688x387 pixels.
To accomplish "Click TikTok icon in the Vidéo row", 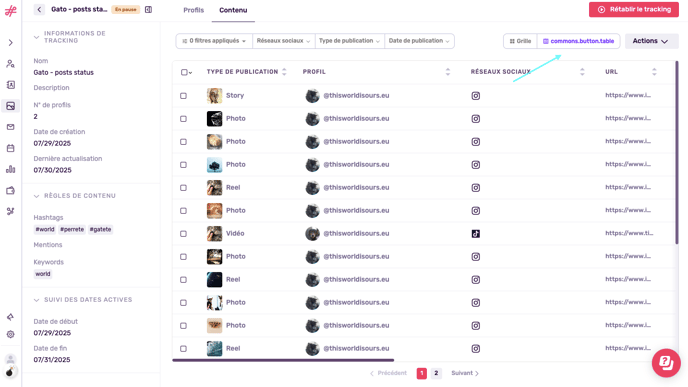I will pos(476,234).
